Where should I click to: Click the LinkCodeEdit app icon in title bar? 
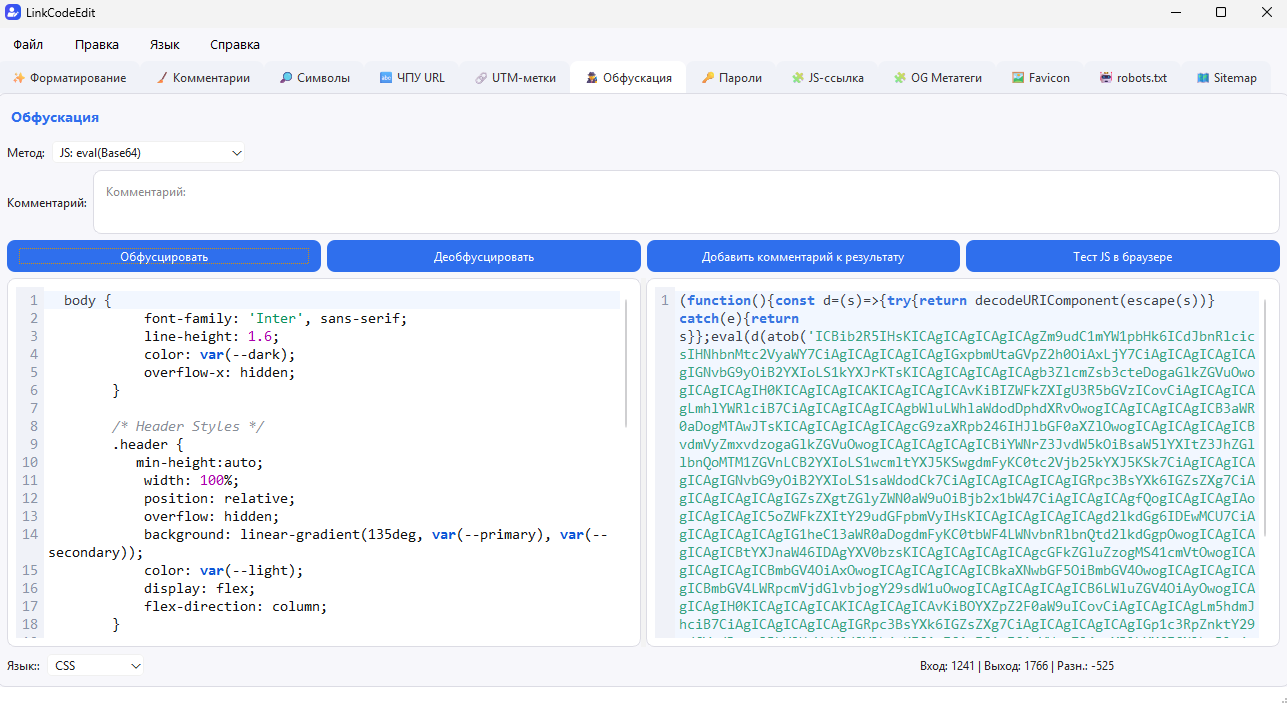(x=13, y=12)
